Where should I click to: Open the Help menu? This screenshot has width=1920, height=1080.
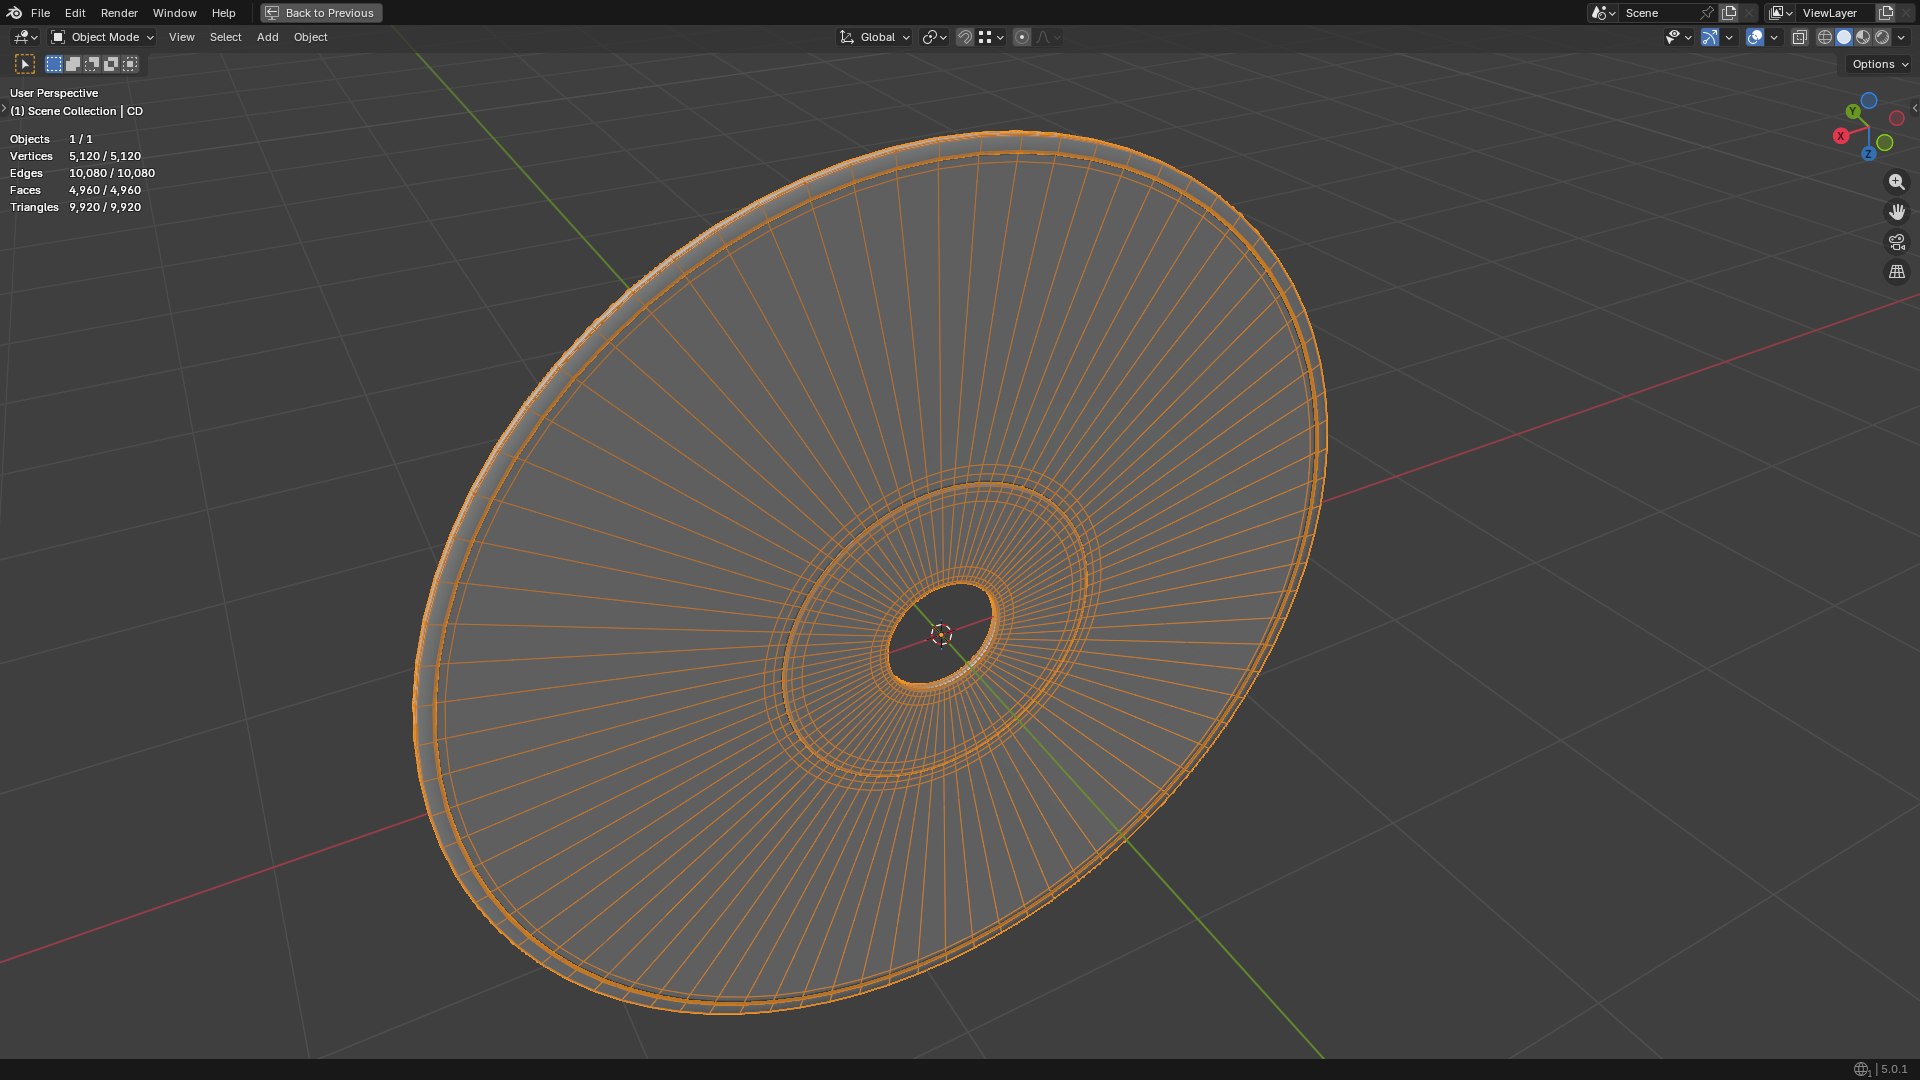223,13
